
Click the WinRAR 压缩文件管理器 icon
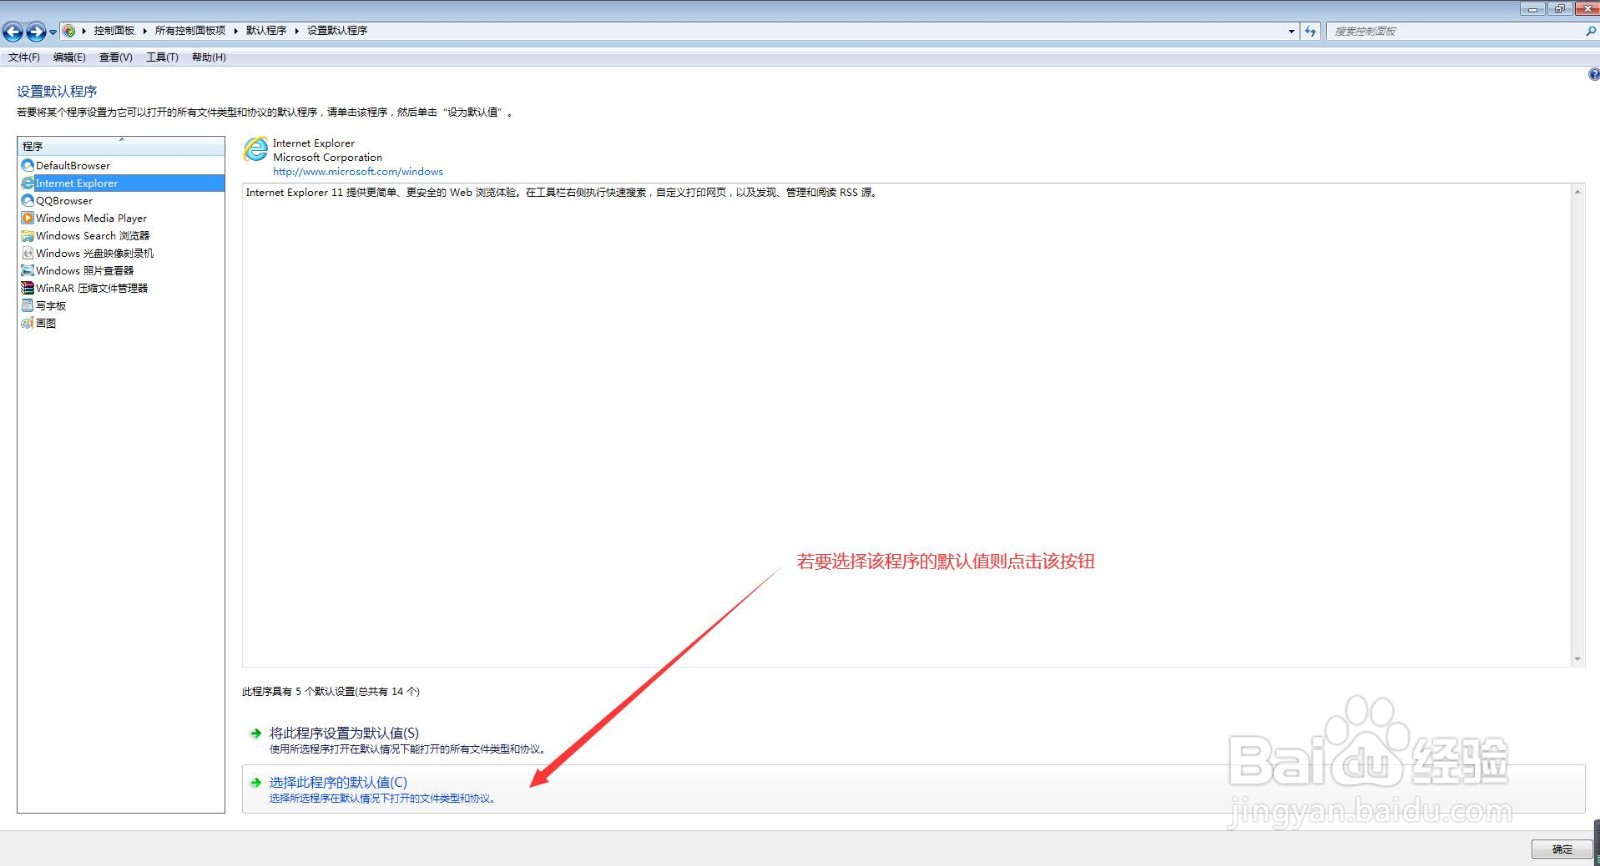(x=28, y=288)
